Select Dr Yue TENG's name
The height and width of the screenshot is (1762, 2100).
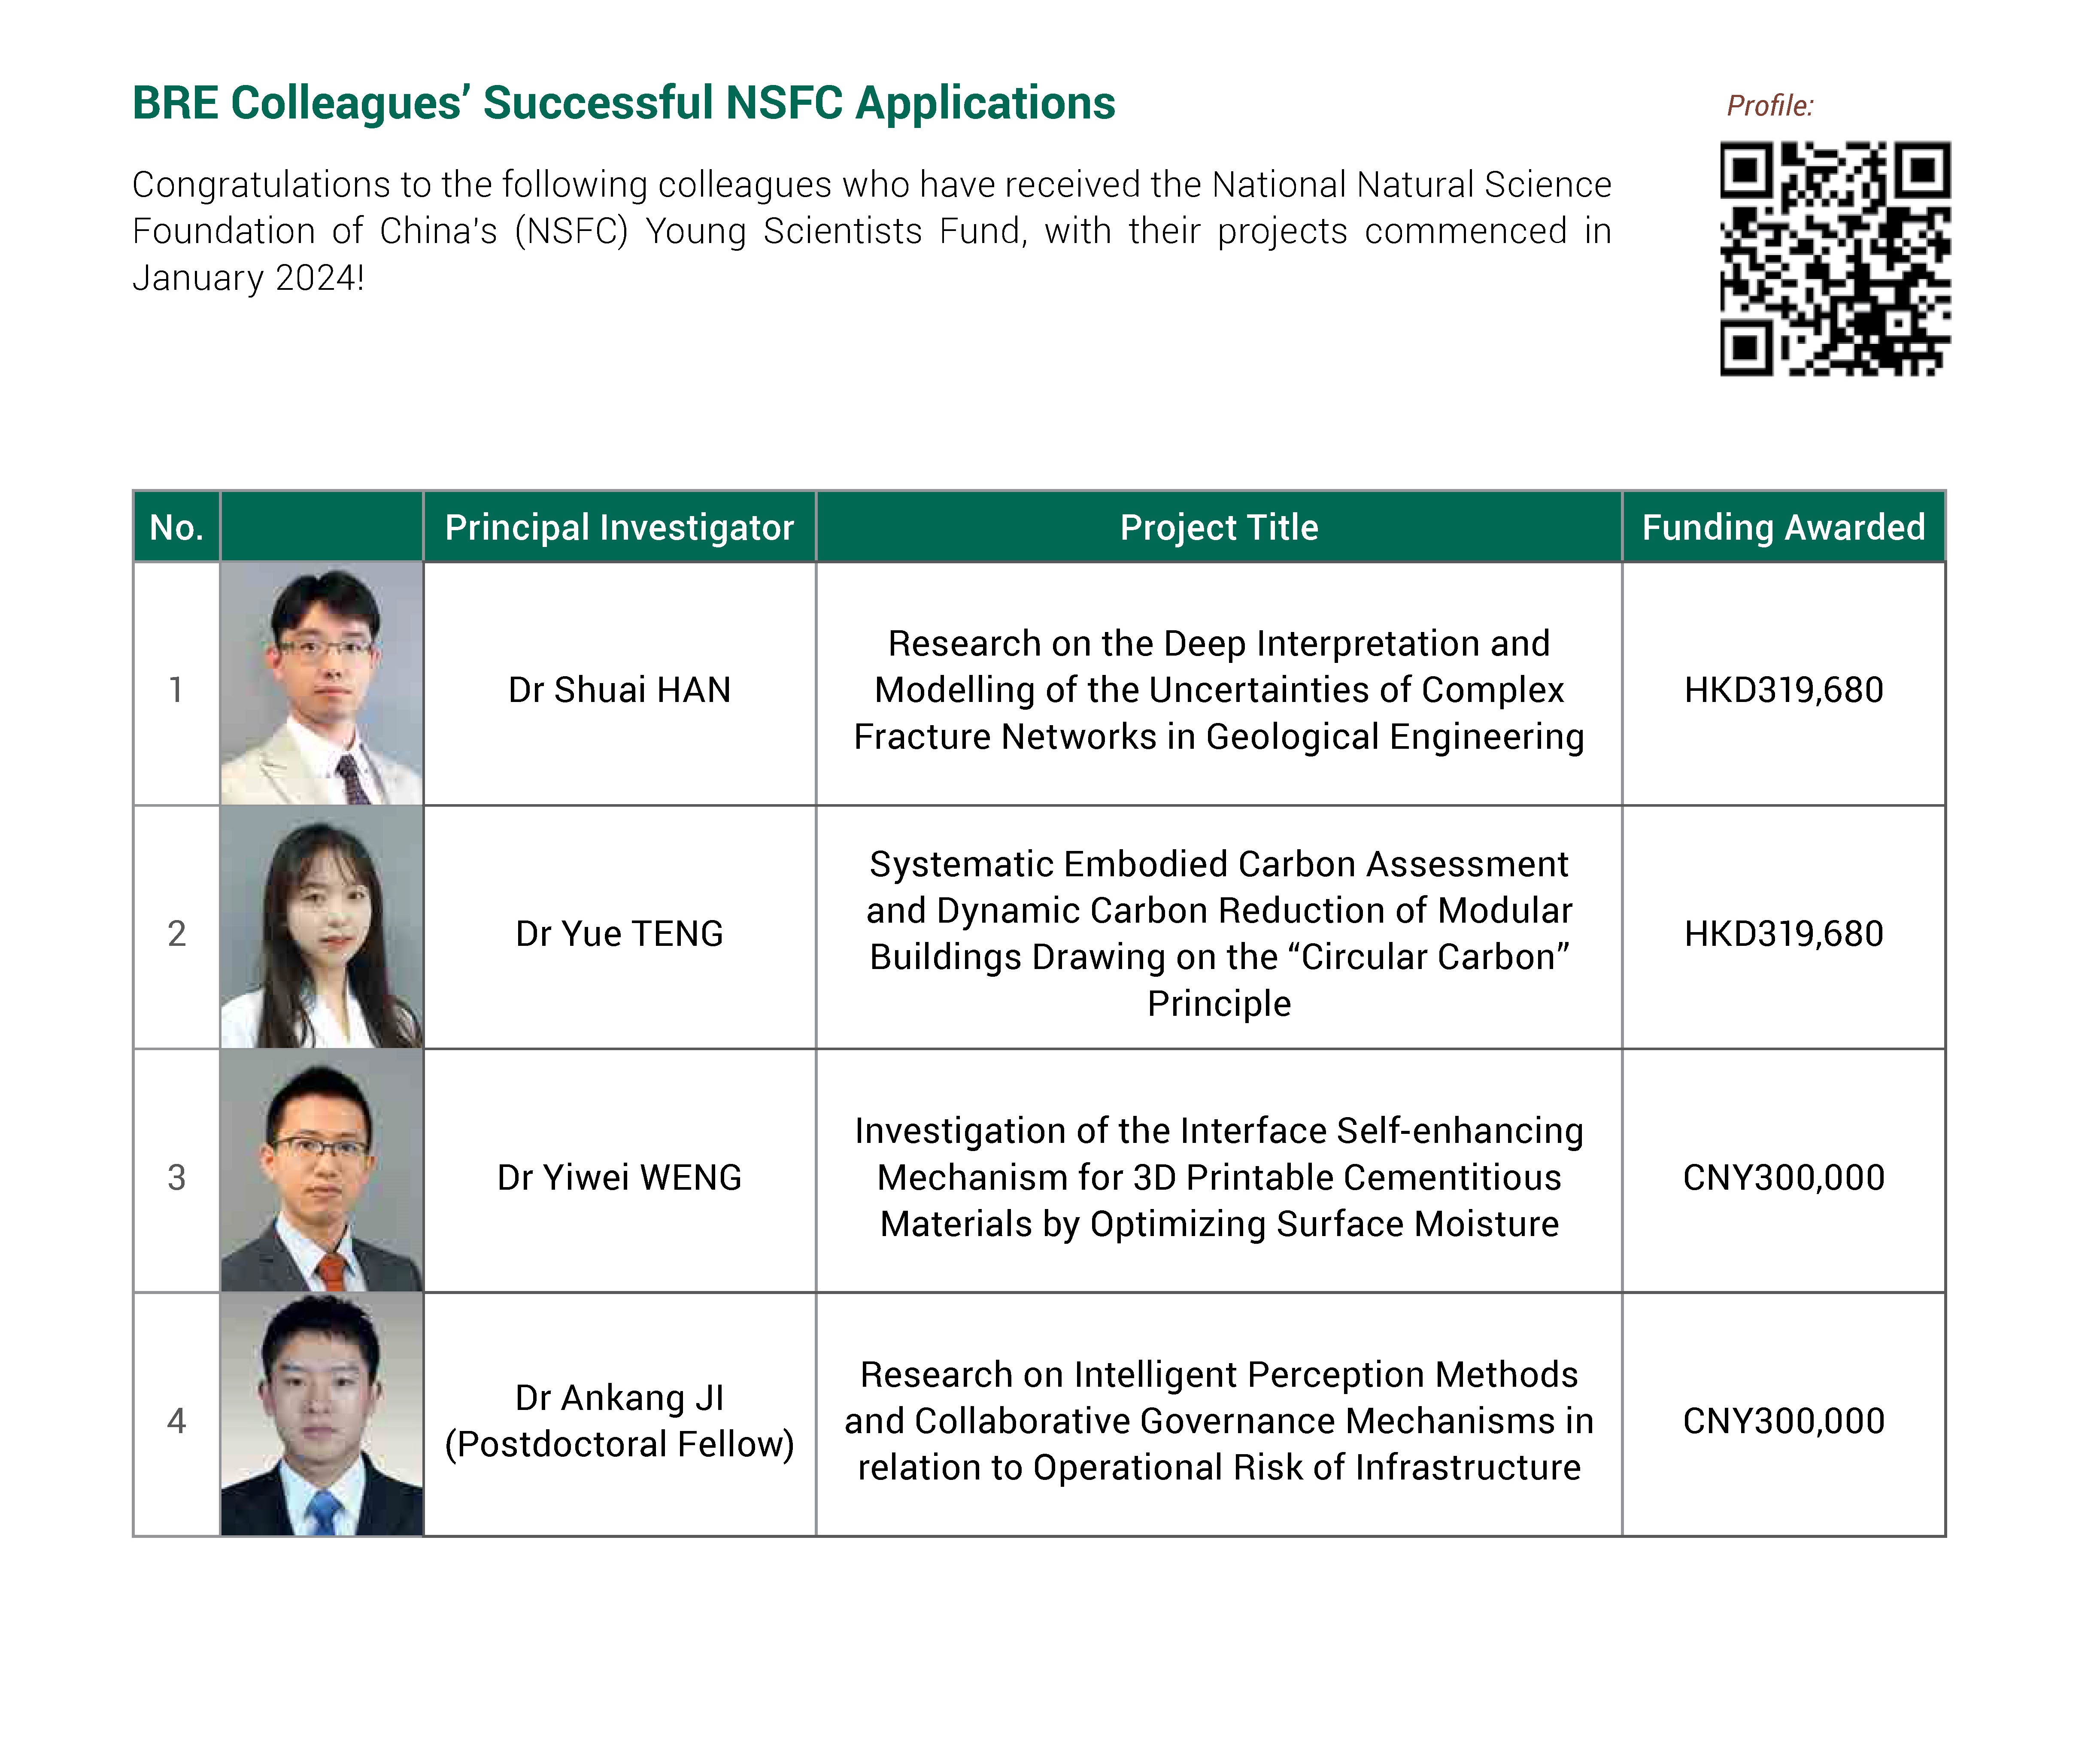coord(622,935)
